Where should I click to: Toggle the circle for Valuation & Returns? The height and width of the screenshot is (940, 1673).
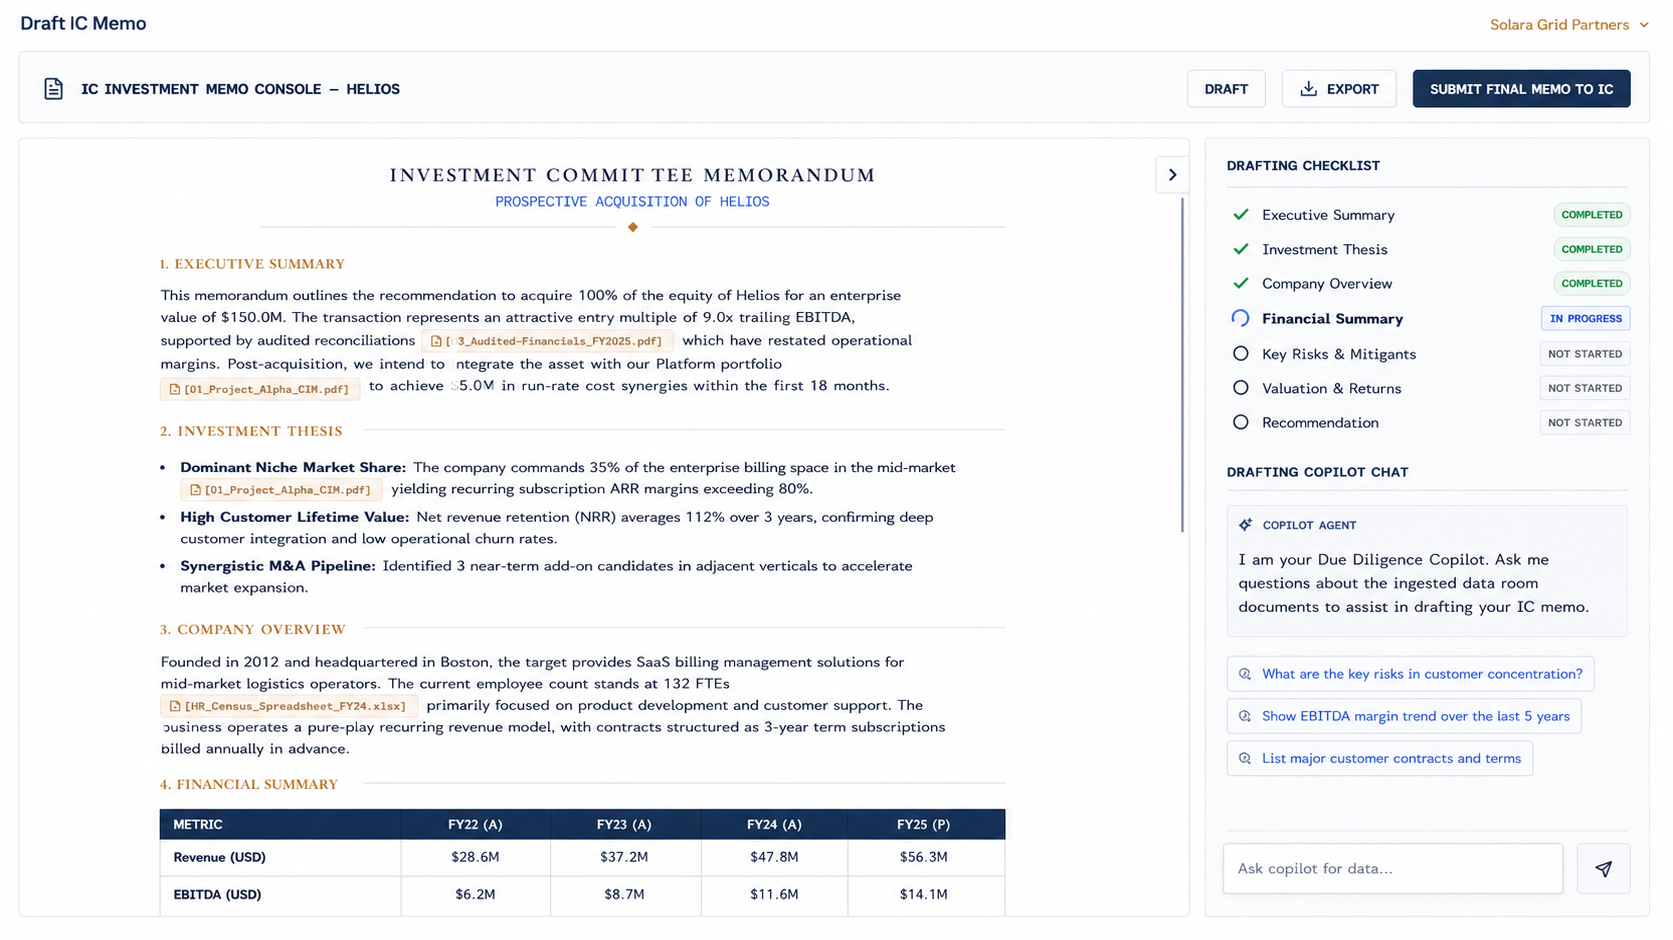tap(1241, 388)
